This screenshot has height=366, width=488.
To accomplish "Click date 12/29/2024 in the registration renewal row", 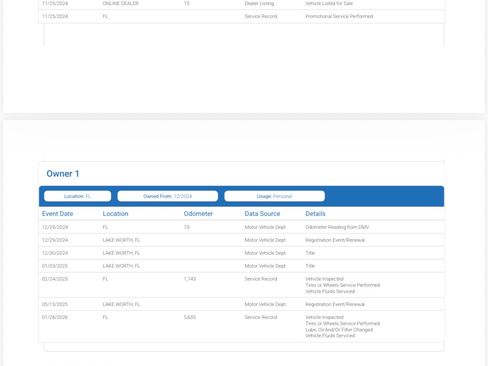I will point(55,240).
